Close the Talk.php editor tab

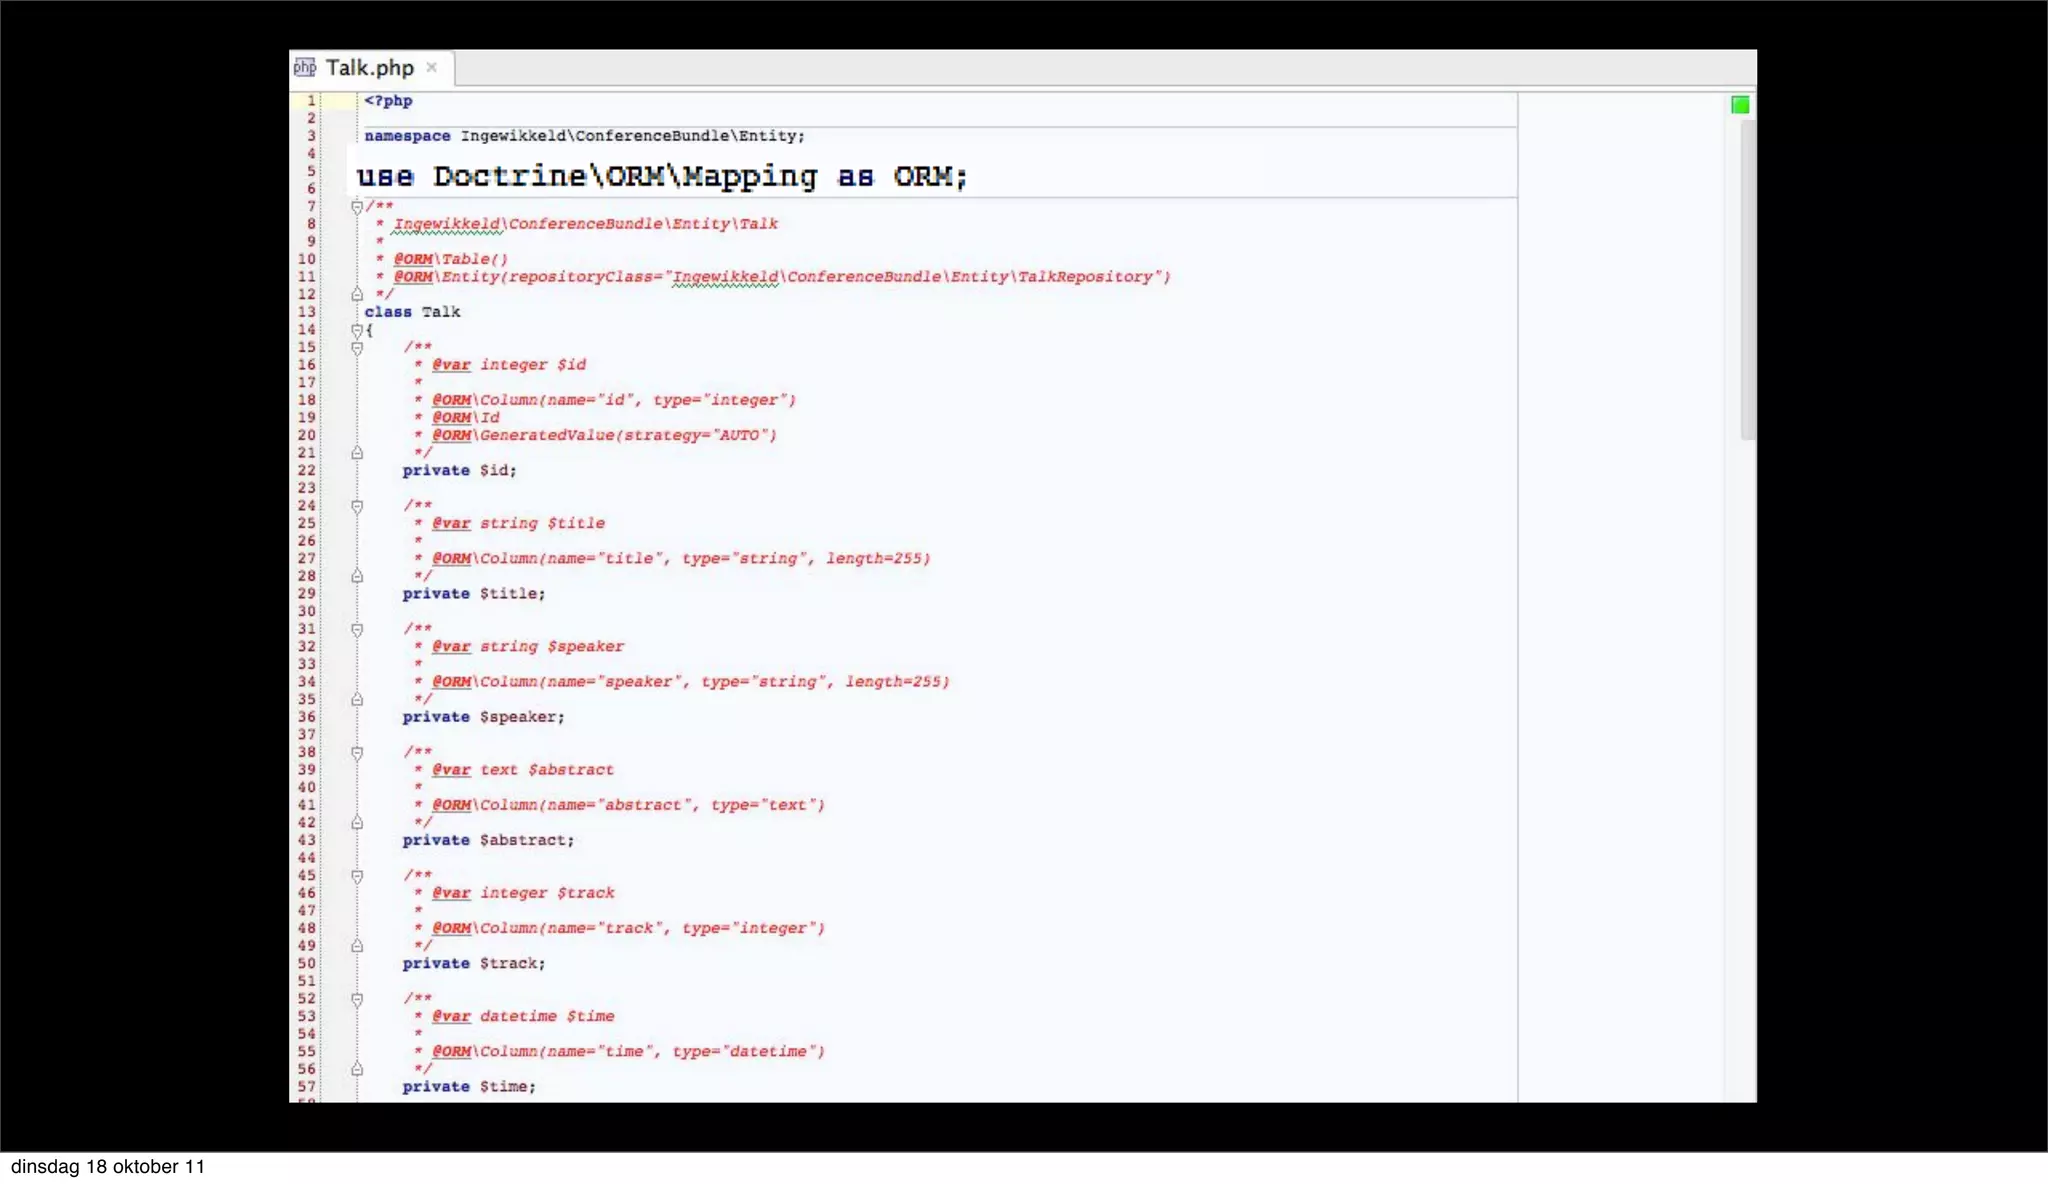pyautogui.click(x=432, y=67)
